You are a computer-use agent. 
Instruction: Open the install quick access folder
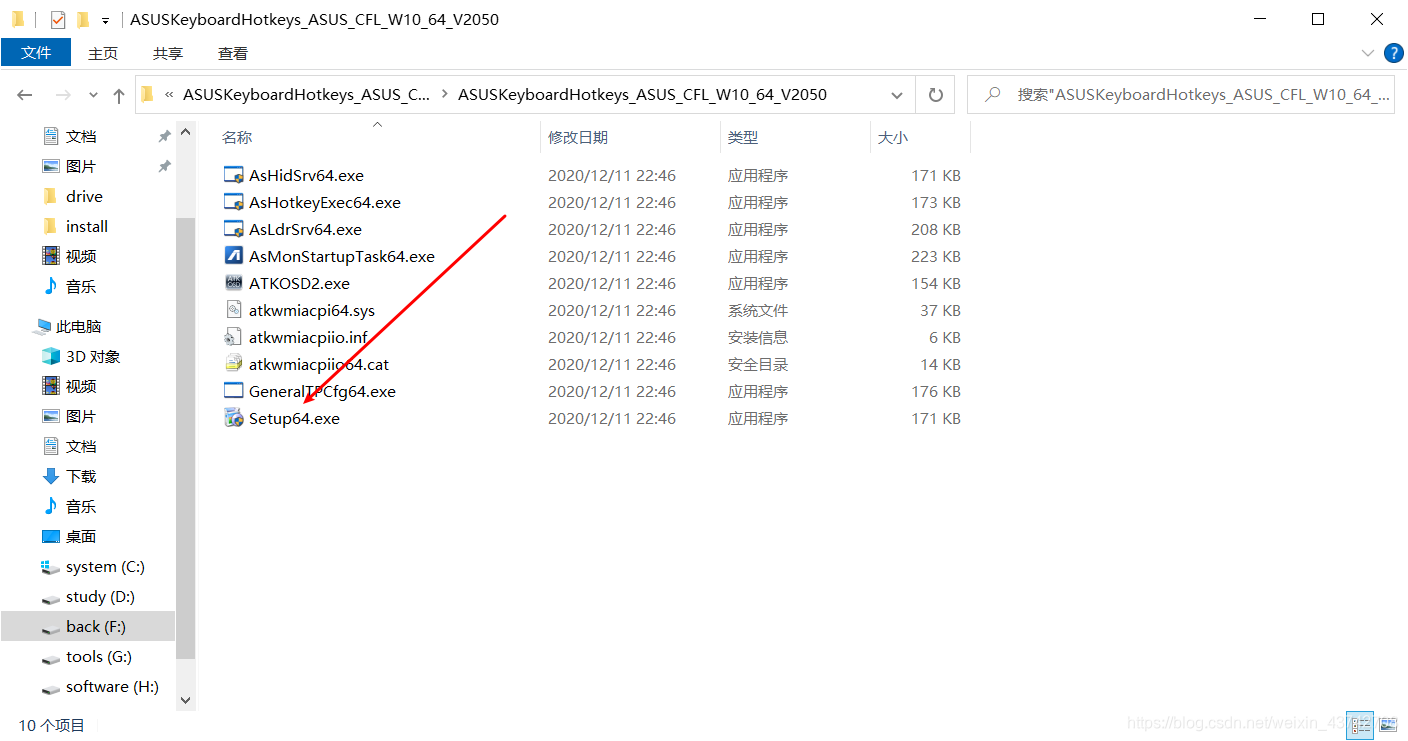pyautogui.click(x=86, y=226)
